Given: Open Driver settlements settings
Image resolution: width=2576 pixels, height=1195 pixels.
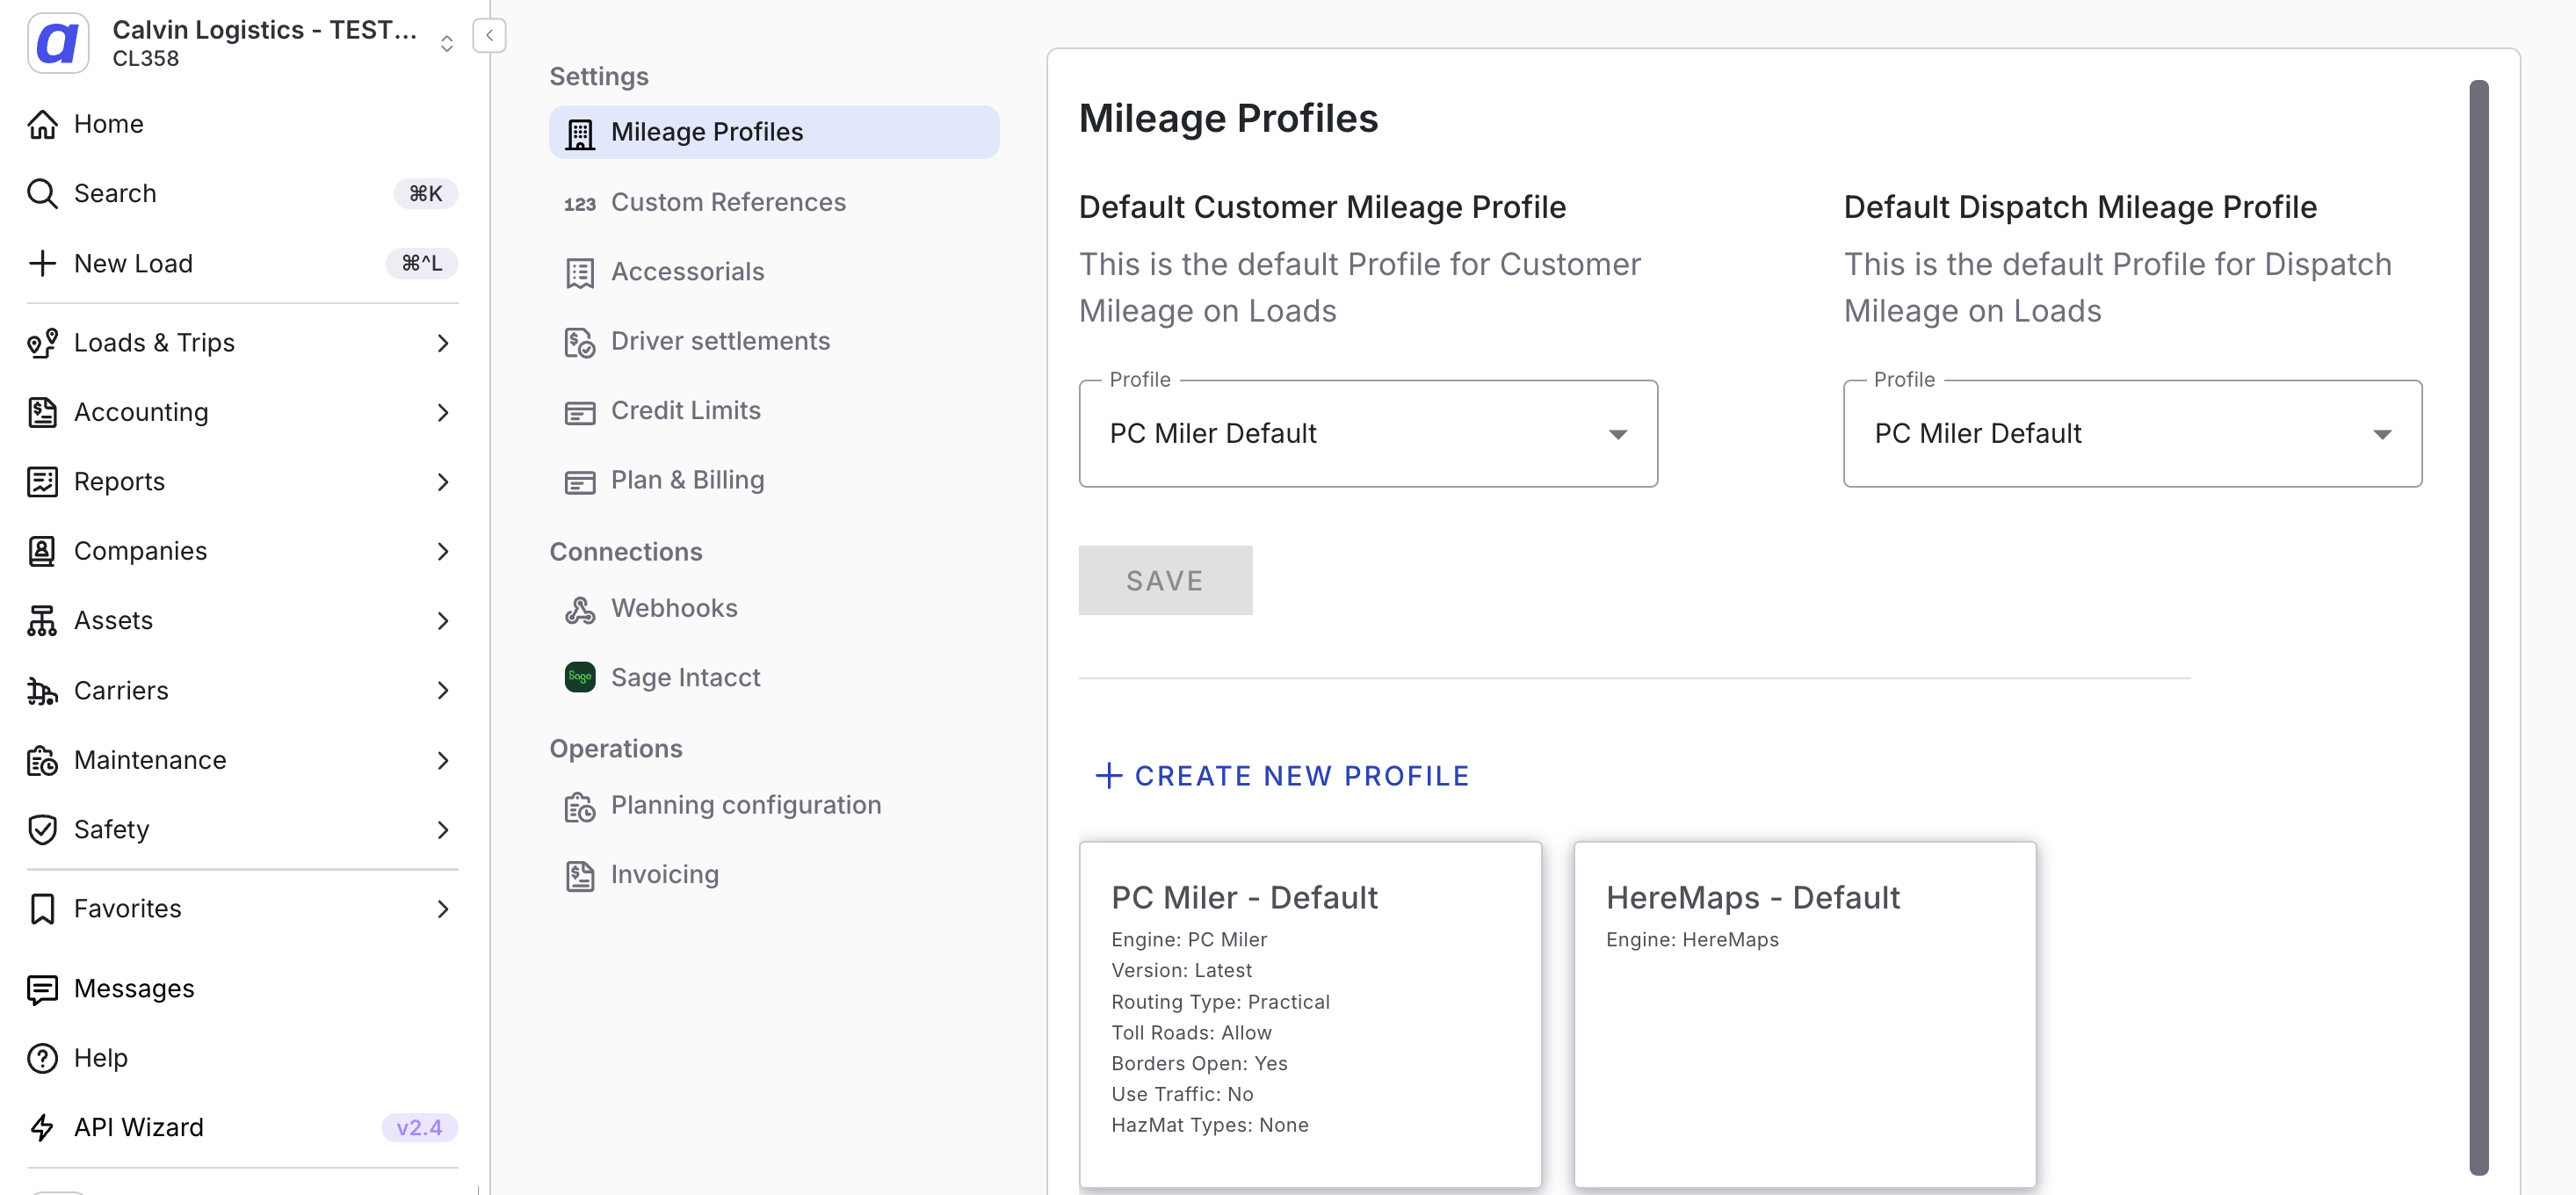Looking at the screenshot, I should coord(773,341).
